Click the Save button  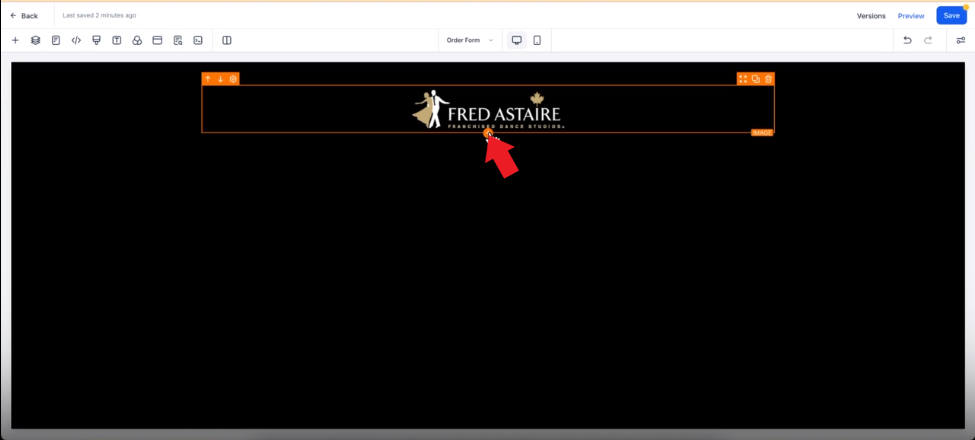[x=951, y=16]
